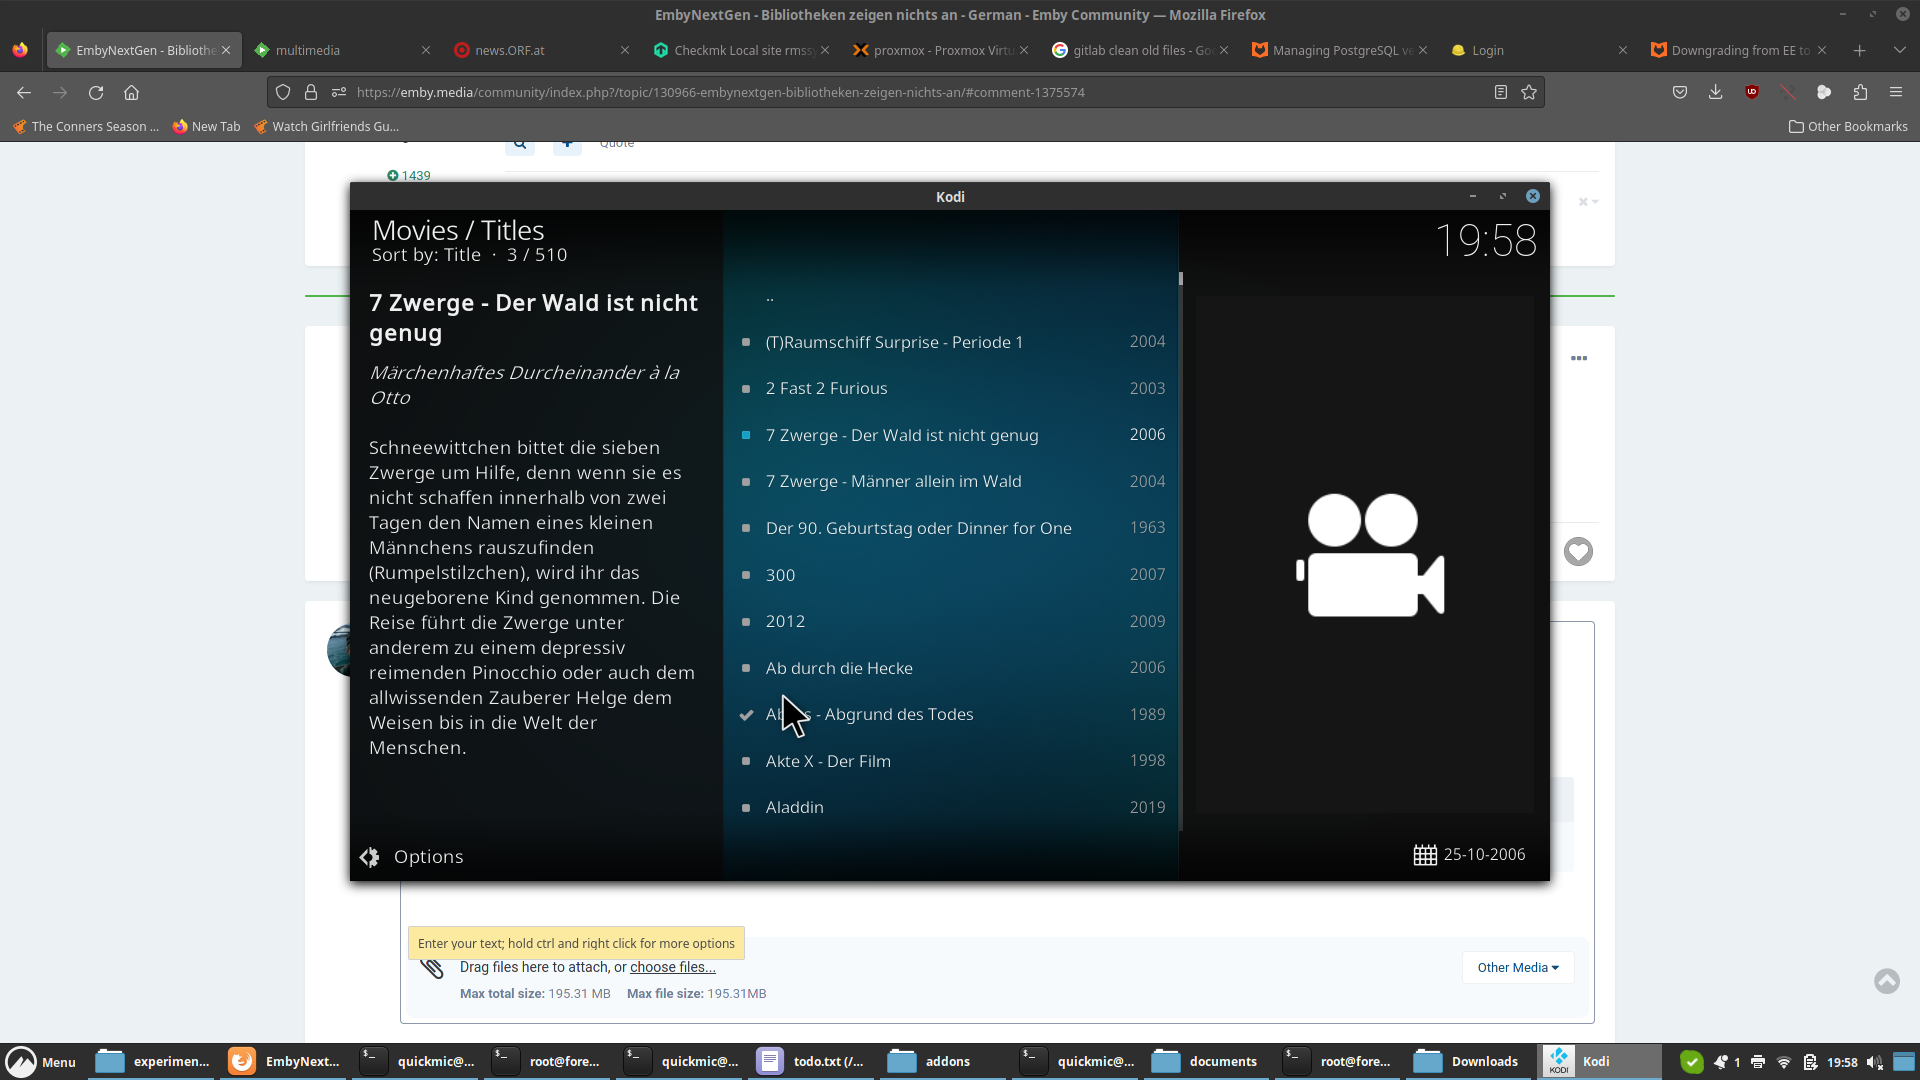This screenshot has height=1080, width=1920.
Task: Click scroll-to-top arrow circle icon
Action: (1886, 981)
